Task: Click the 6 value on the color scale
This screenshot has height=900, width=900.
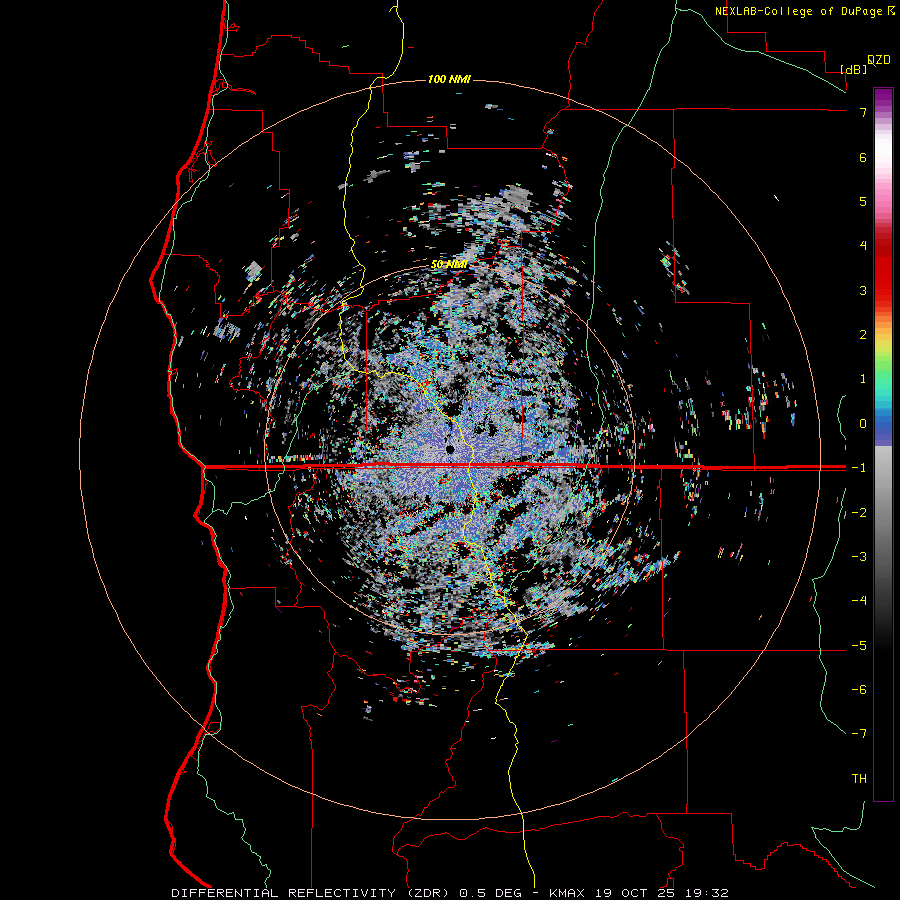Action: (x=863, y=157)
